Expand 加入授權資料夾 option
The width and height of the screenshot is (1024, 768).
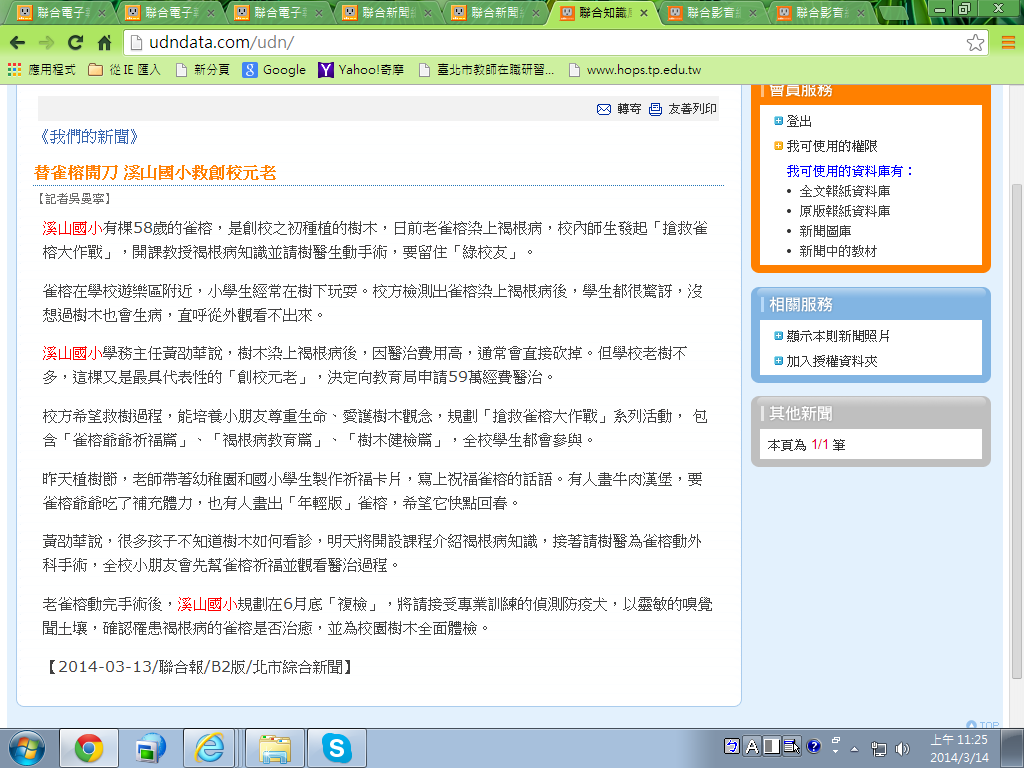pyautogui.click(x=779, y=361)
